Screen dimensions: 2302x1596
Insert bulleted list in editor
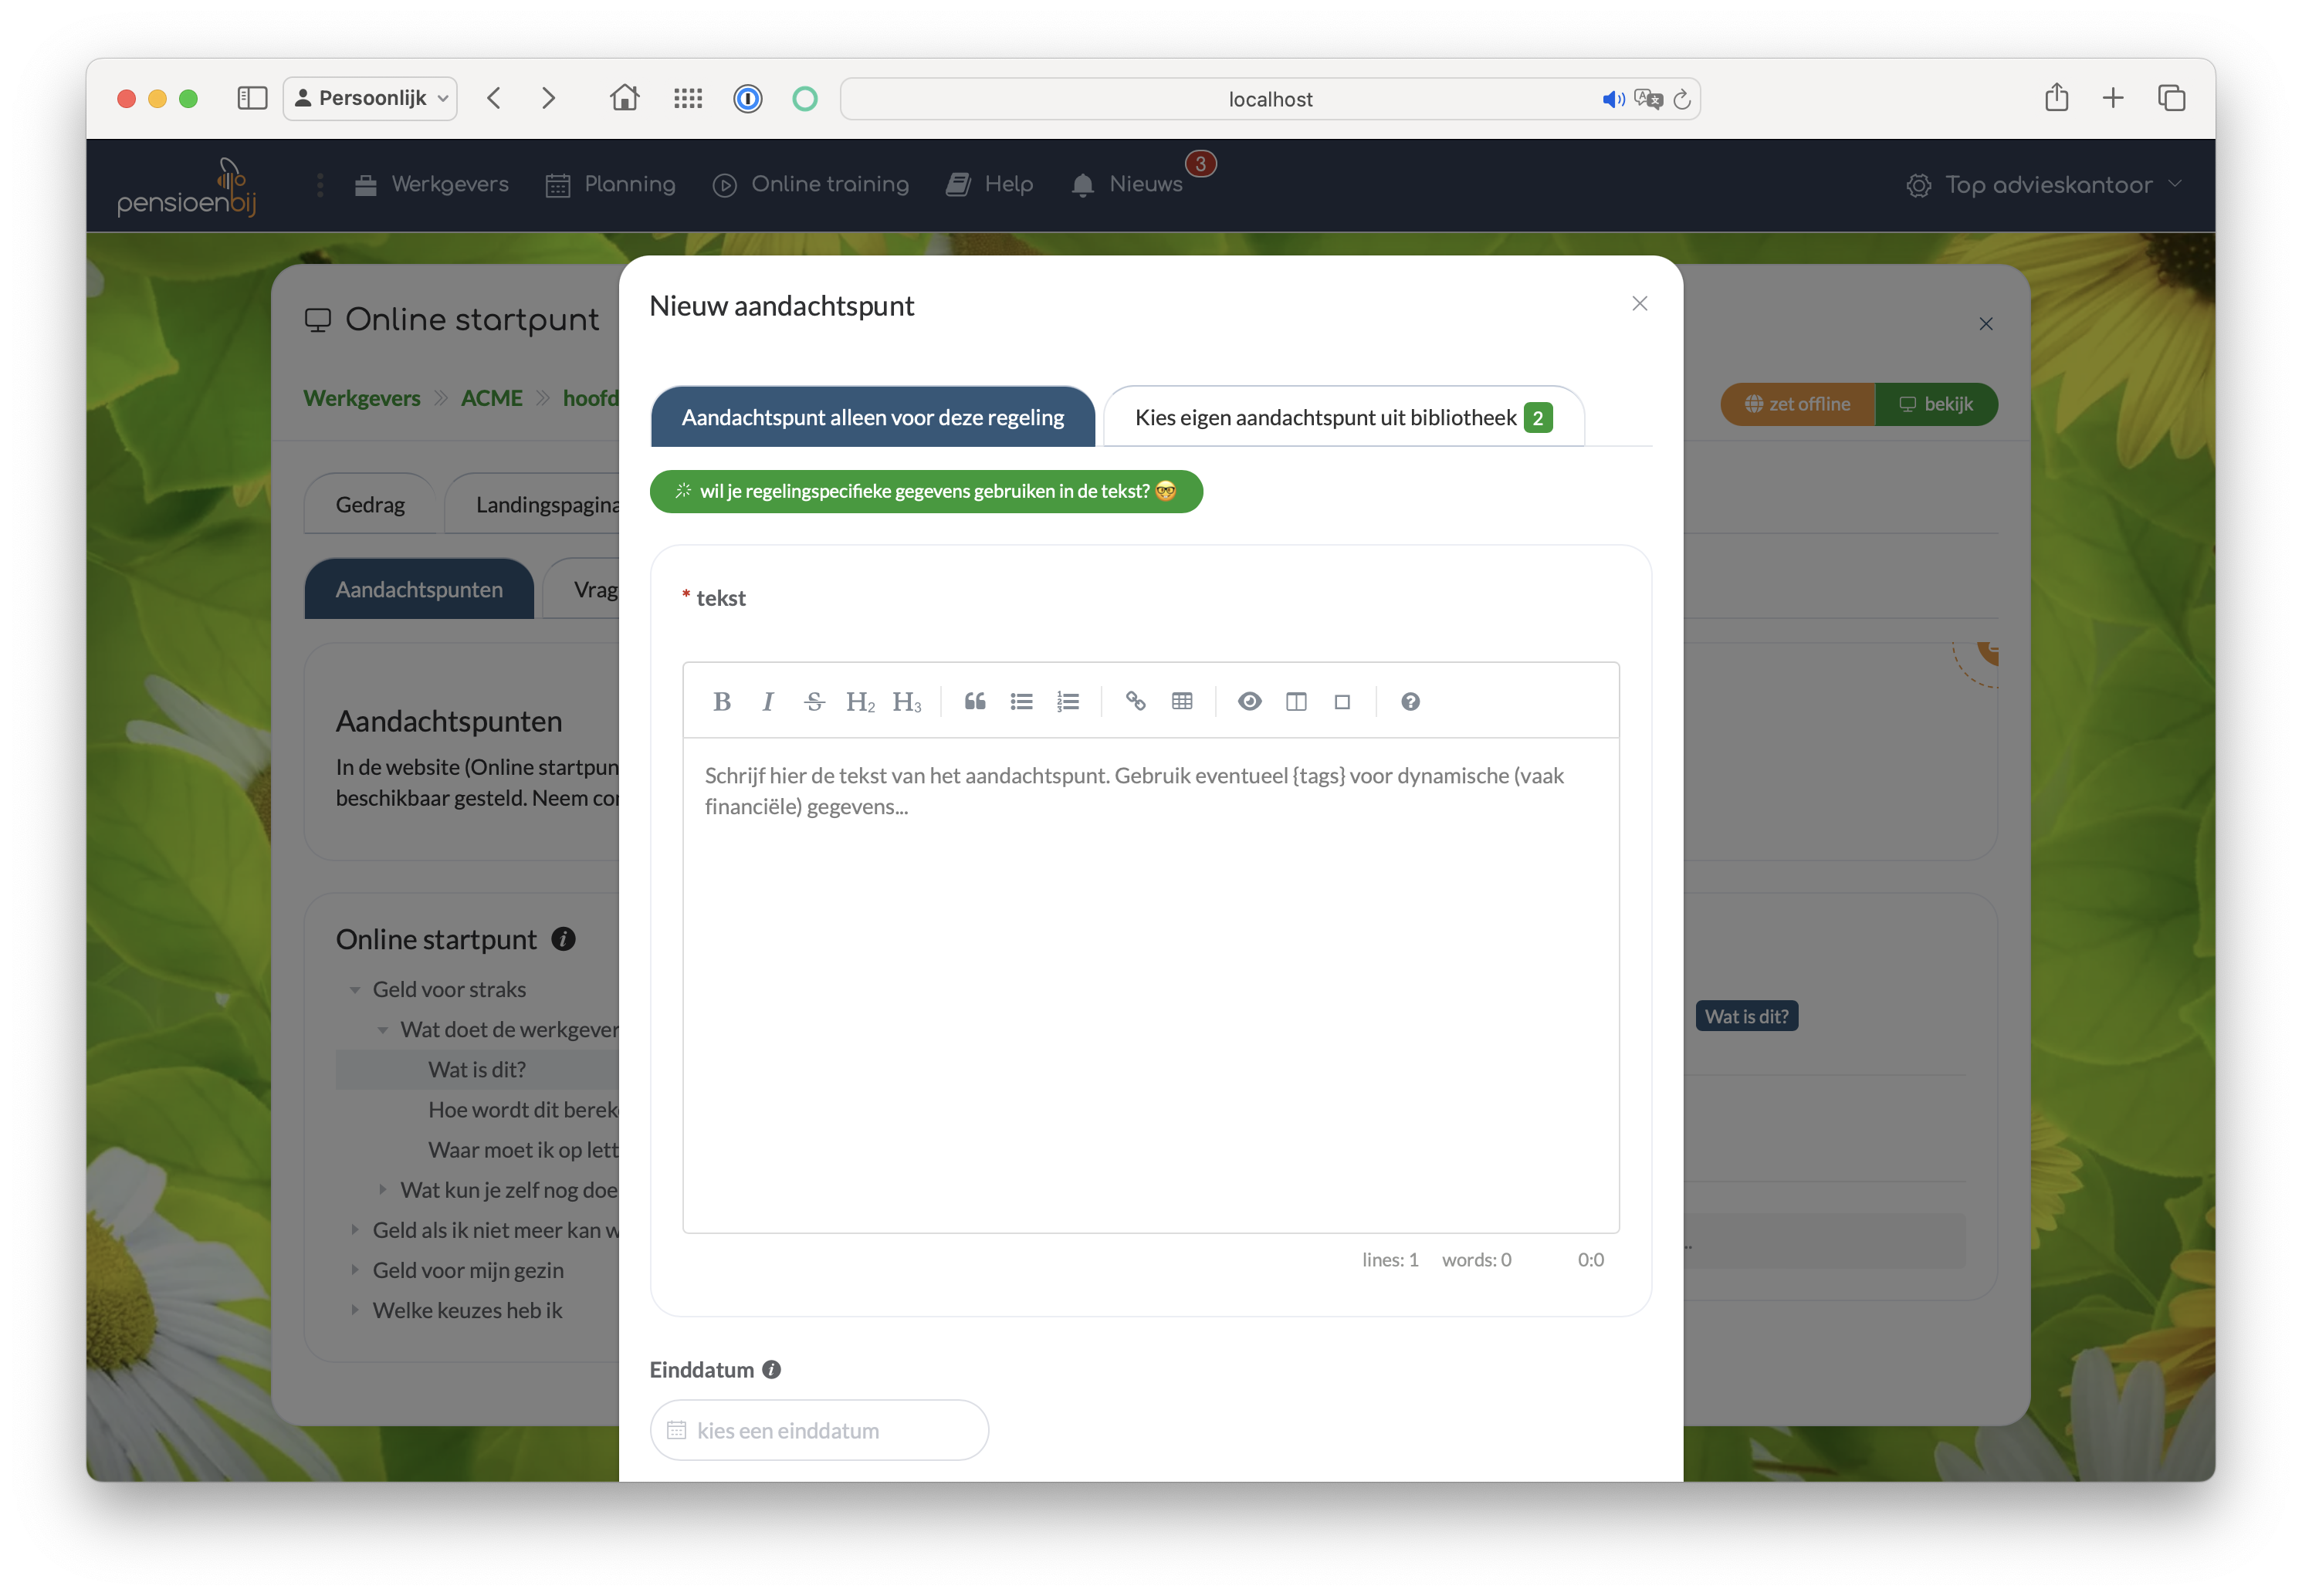click(x=1021, y=702)
